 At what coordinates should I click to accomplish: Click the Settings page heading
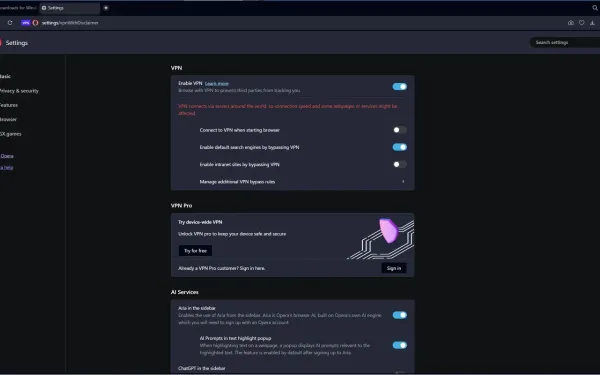[16, 43]
